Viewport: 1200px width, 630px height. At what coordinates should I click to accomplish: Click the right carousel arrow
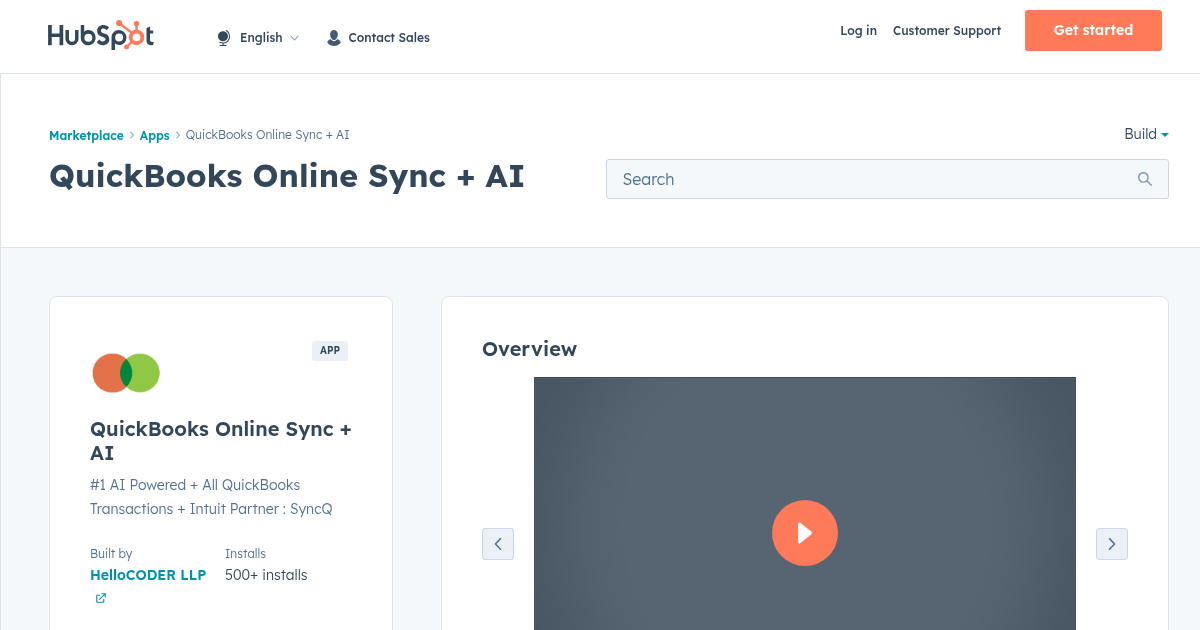(x=1111, y=544)
